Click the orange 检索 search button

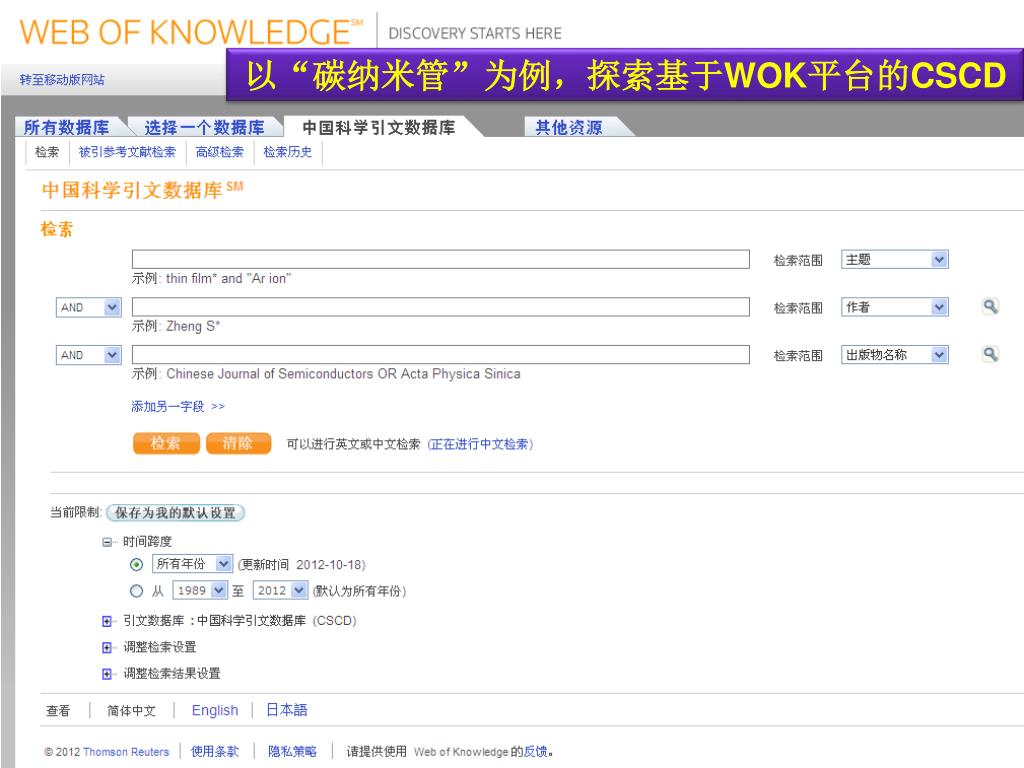pyautogui.click(x=166, y=443)
